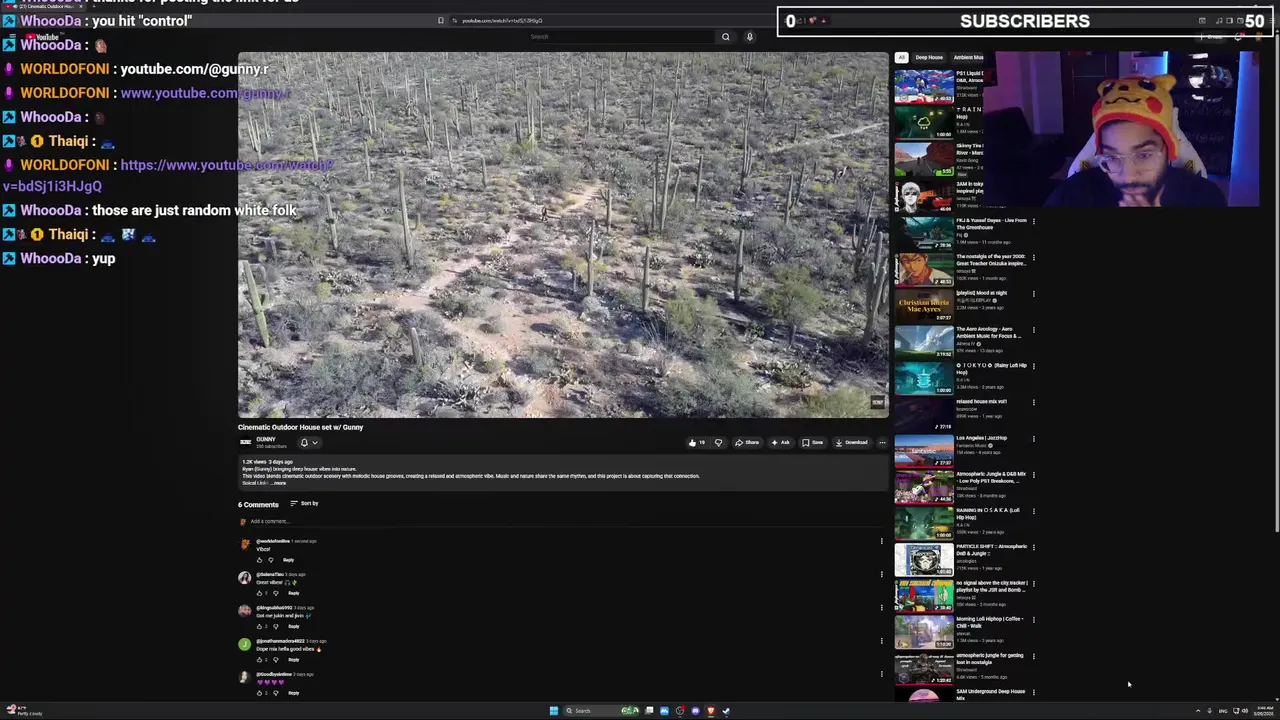This screenshot has height=720, width=1280.
Task: Open the Skinny Tire River recommended video
Action: [924, 159]
